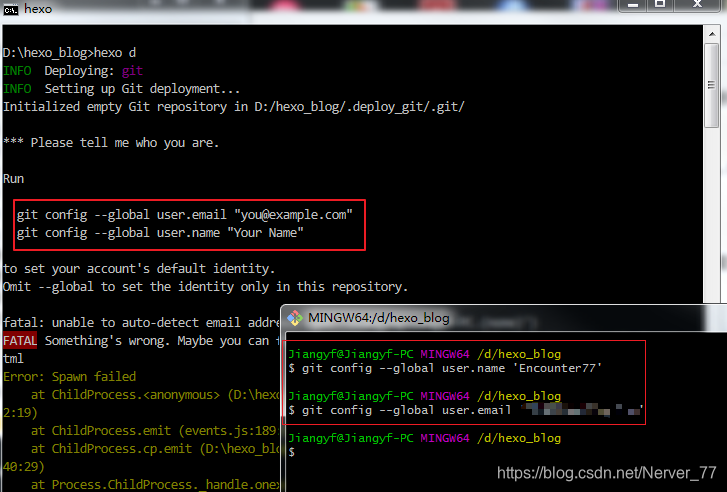Viewport: 727px width, 492px height.
Task: Click the Git Bash MINGW64 window icon
Action: coord(295,318)
